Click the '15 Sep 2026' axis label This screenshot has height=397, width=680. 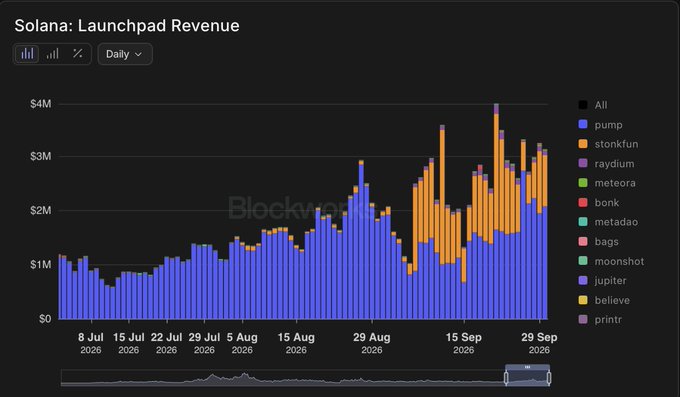[464, 343]
